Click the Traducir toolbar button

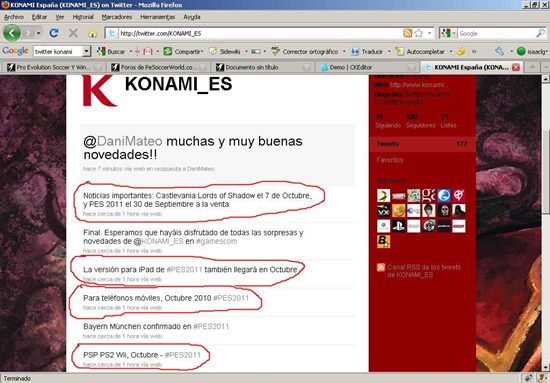click(x=367, y=52)
